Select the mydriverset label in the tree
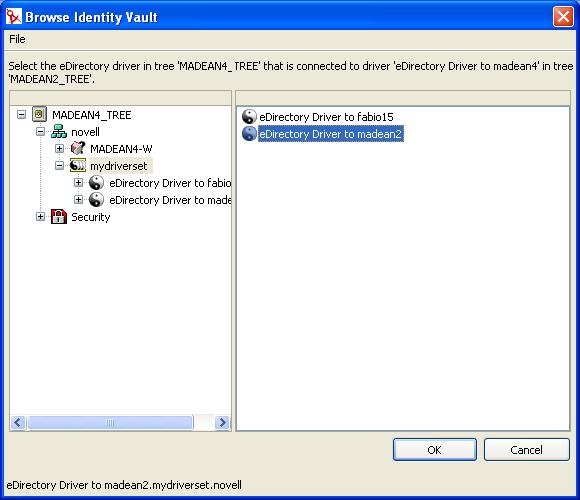The width and height of the screenshot is (580, 500). (x=119, y=166)
